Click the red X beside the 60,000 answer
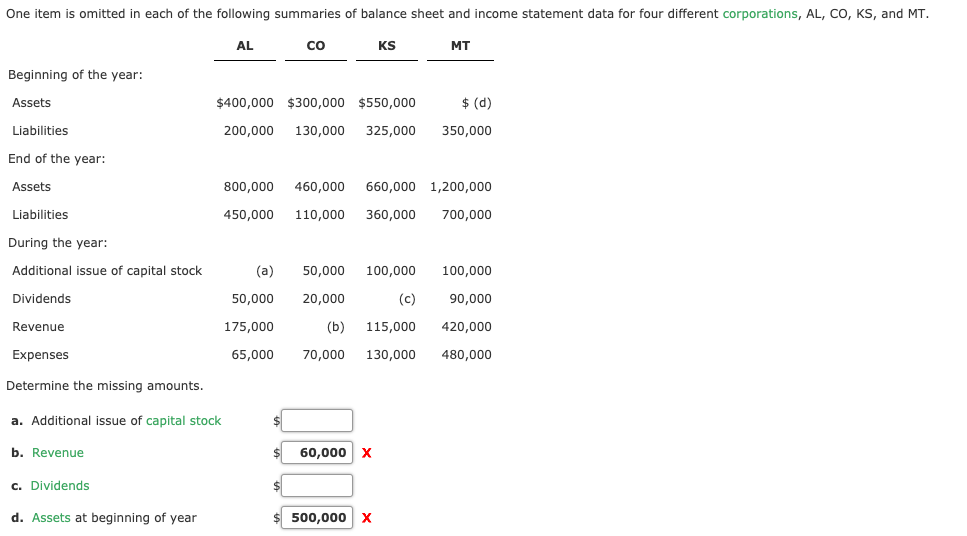The height and width of the screenshot is (536, 967). (366, 453)
